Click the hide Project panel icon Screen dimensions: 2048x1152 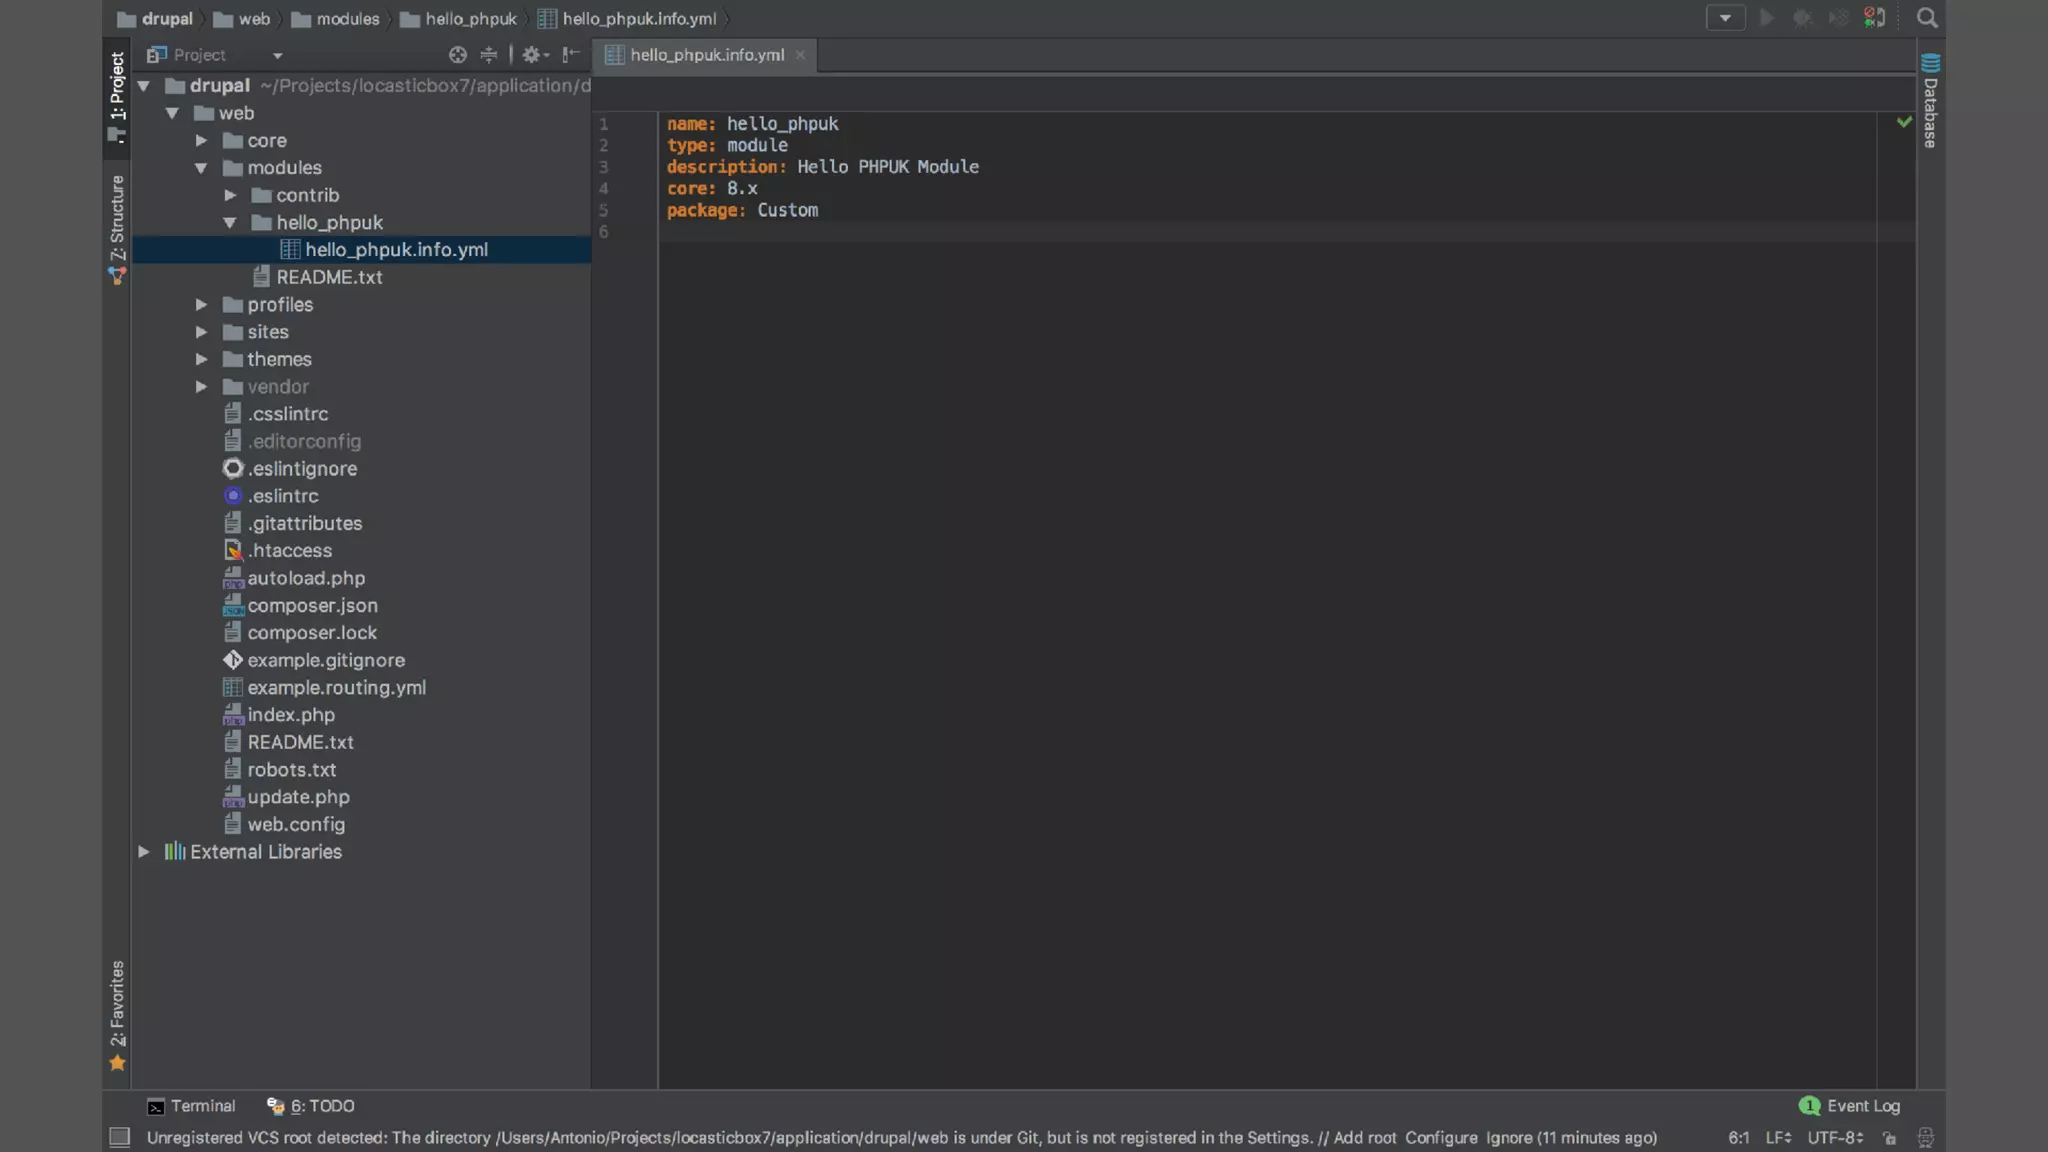click(x=571, y=55)
